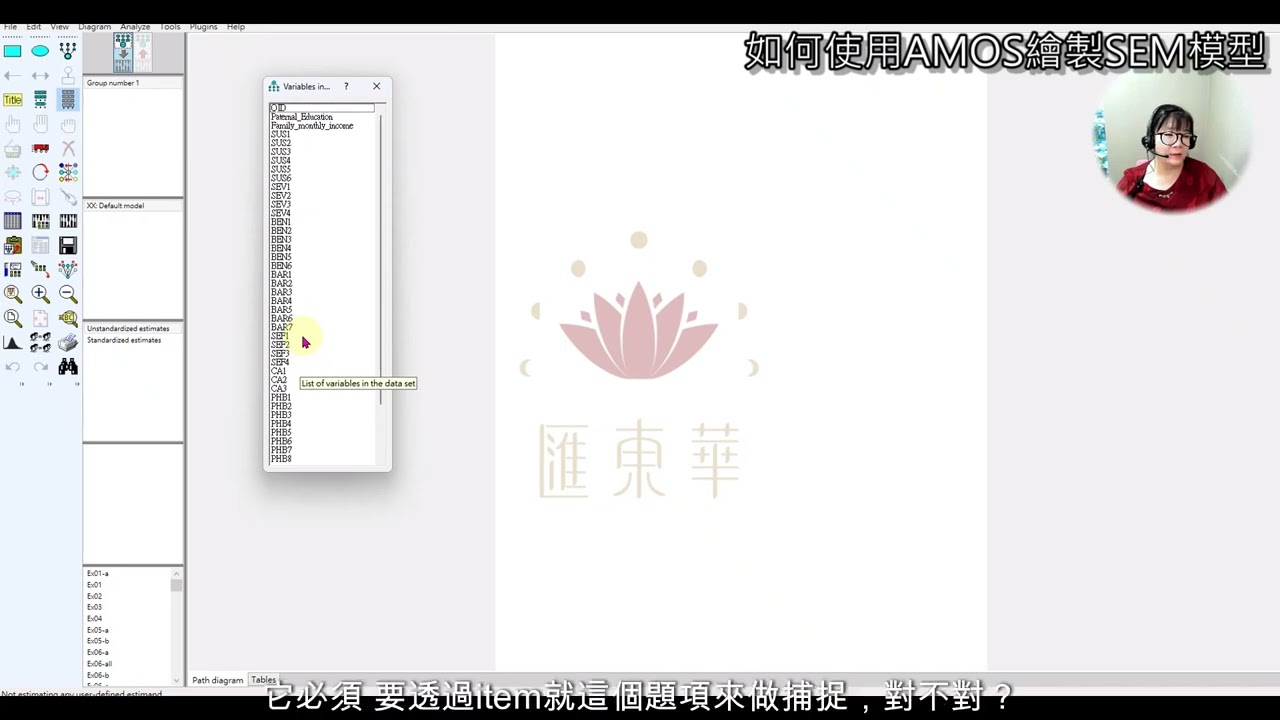This screenshot has height=720, width=1280.
Task: Select SEF4 variable in the list
Action: 280,362
